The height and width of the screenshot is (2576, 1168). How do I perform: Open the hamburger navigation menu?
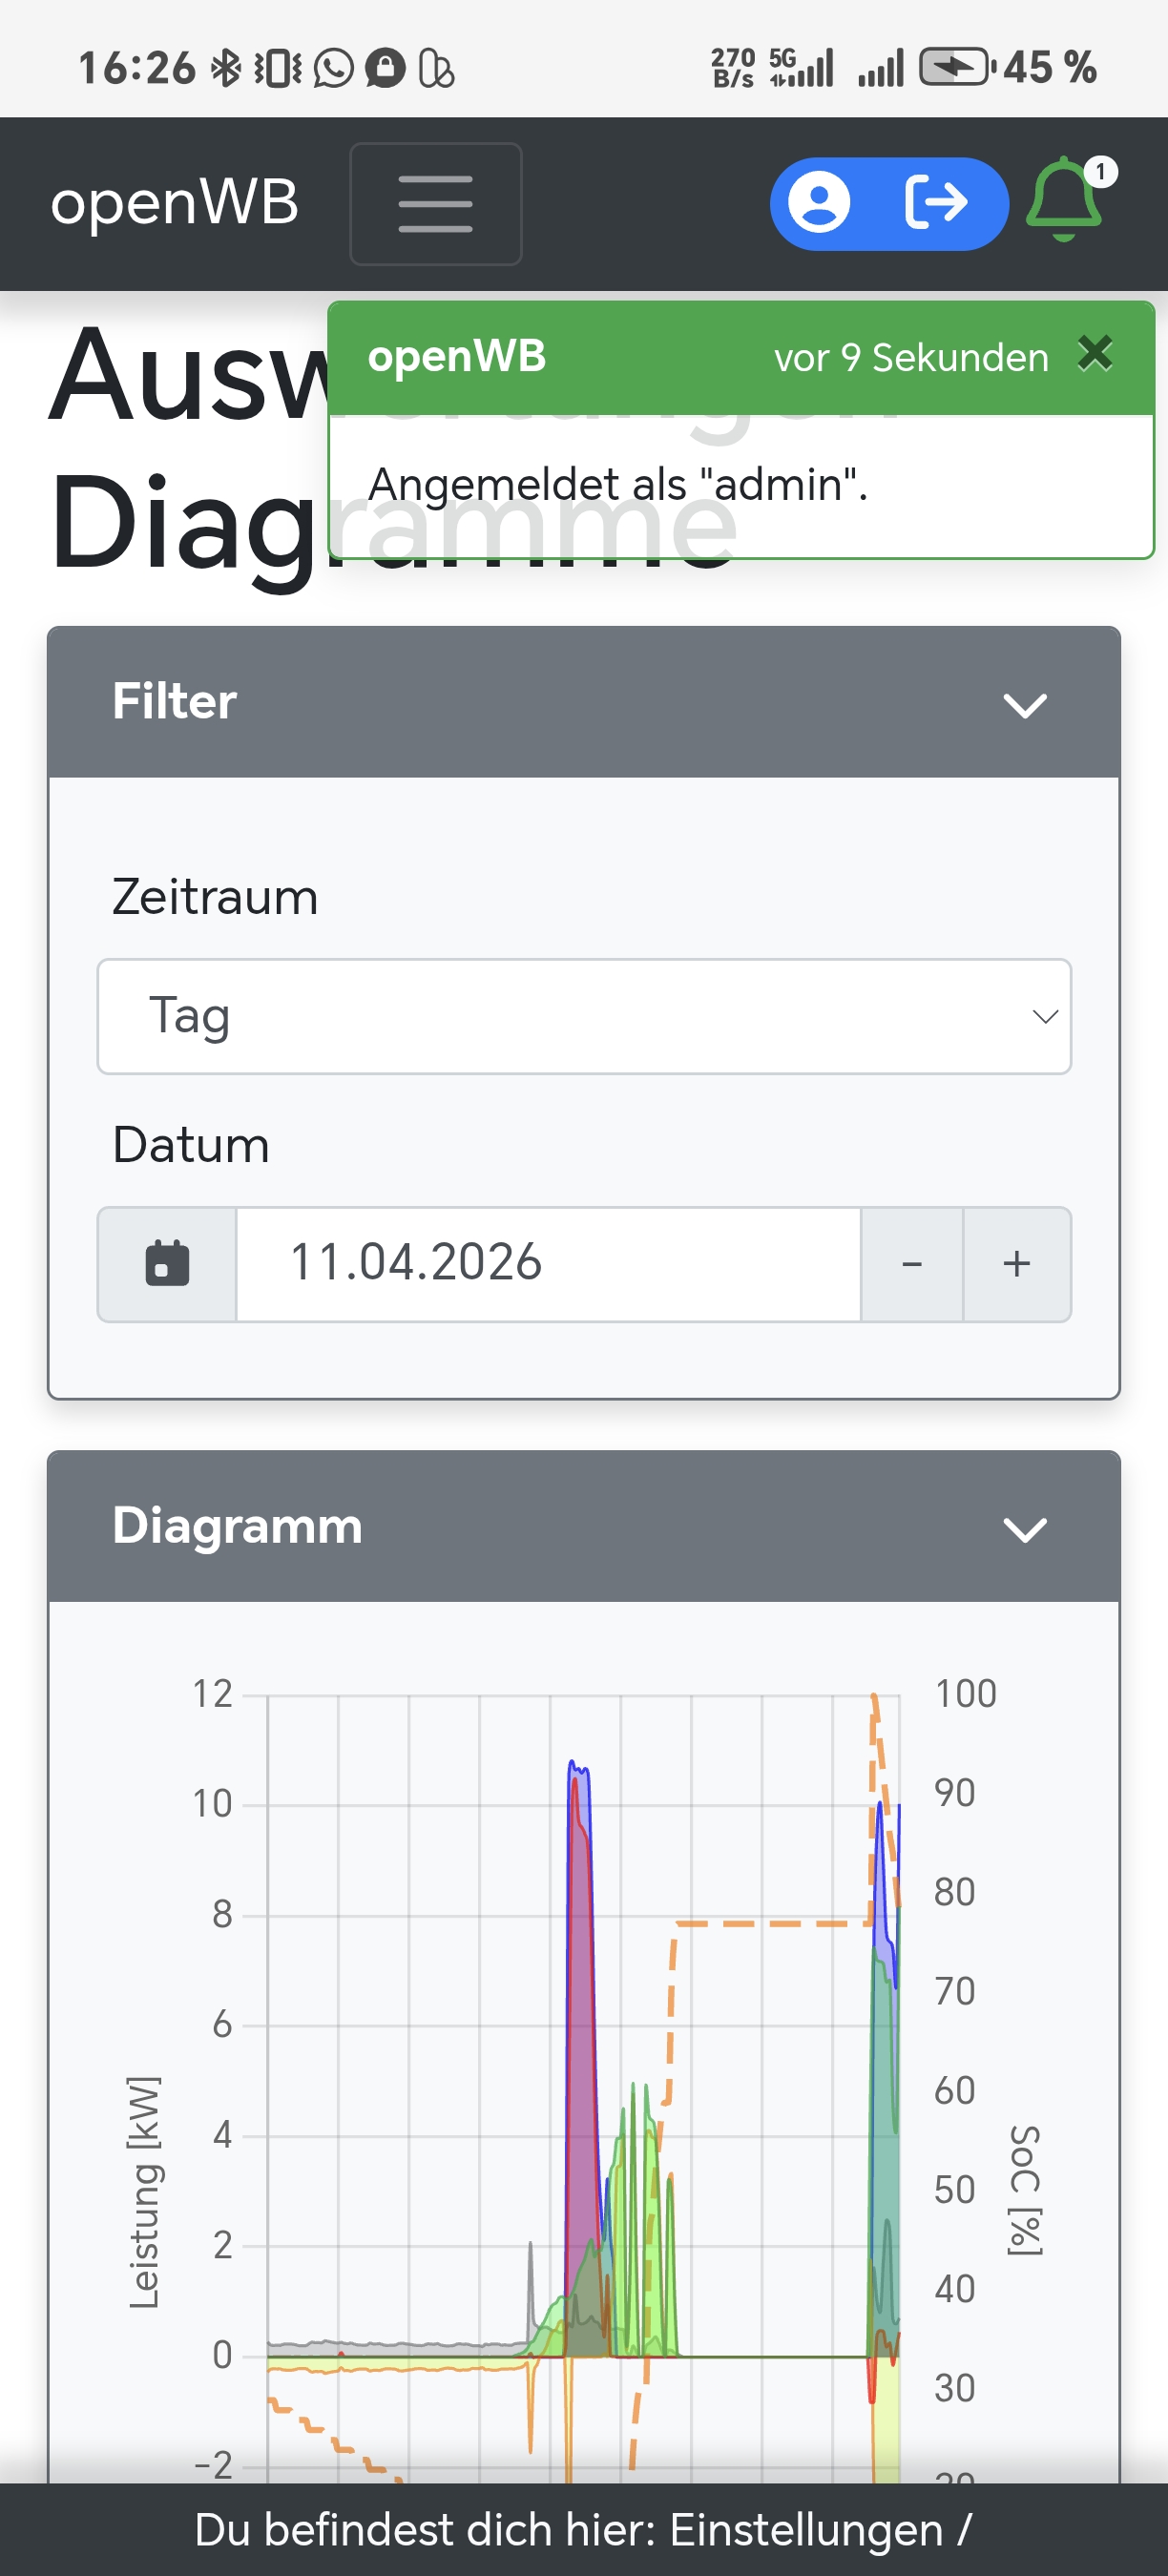(435, 204)
